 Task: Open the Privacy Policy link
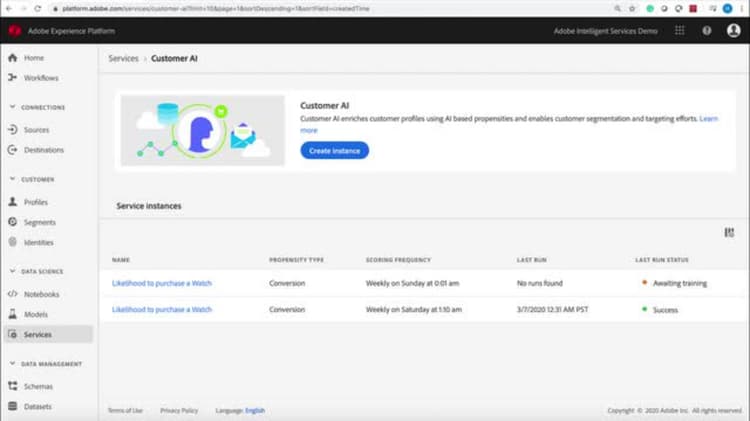pyautogui.click(x=179, y=410)
